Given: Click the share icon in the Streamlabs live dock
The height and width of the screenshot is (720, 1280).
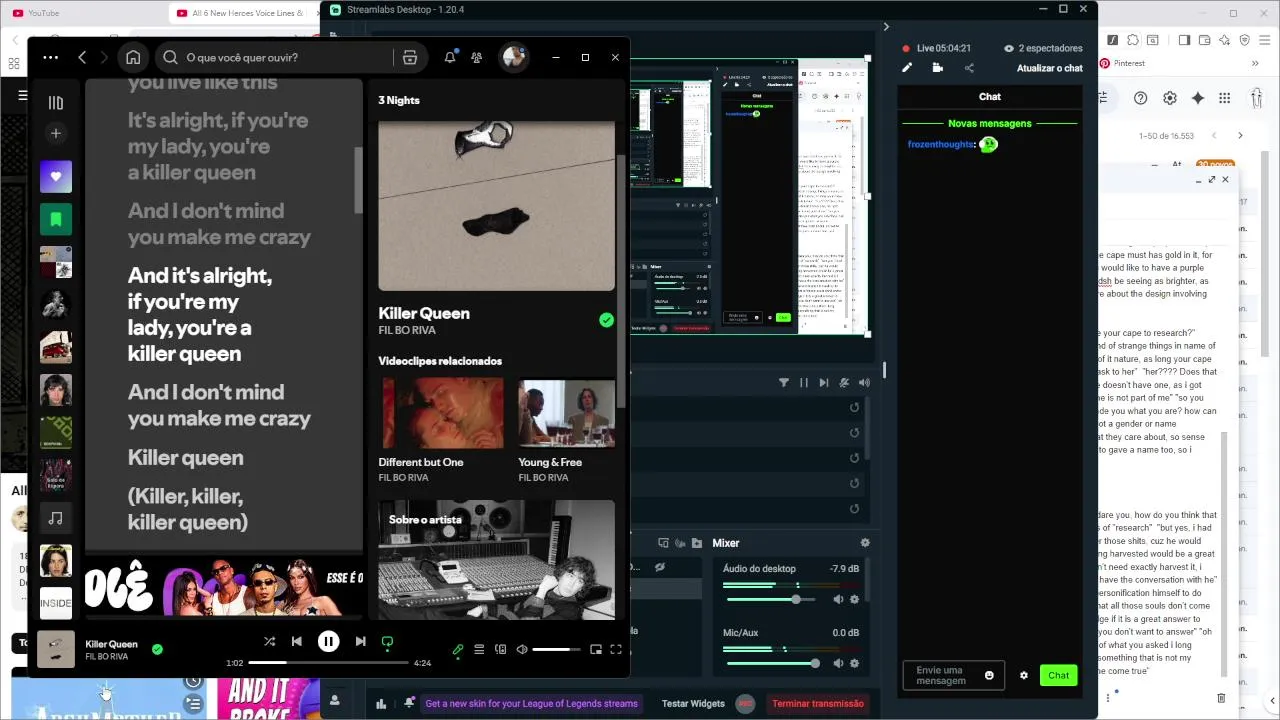Looking at the screenshot, I should [x=969, y=68].
